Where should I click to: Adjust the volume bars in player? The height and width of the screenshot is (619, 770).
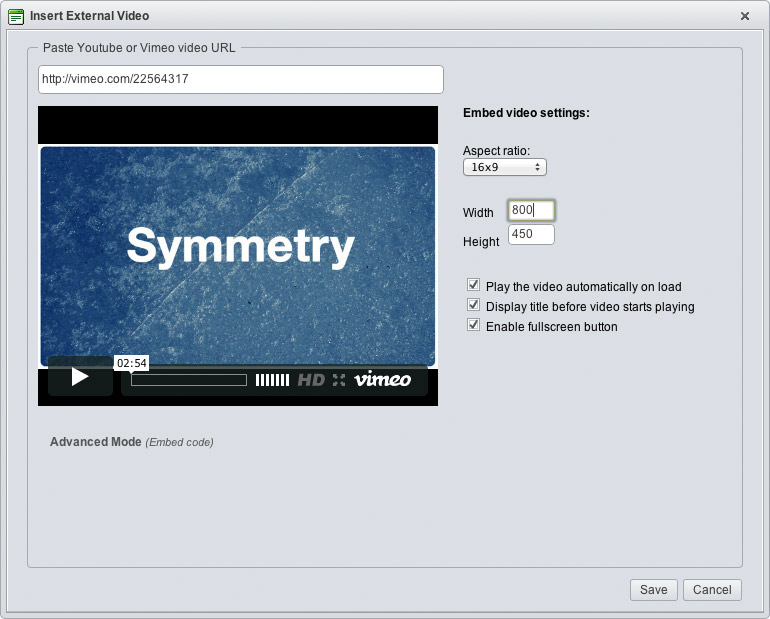point(272,380)
